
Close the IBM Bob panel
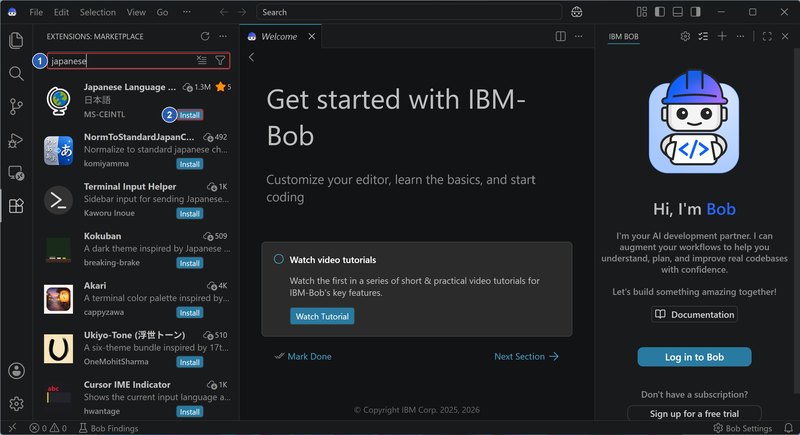(785, 36)
